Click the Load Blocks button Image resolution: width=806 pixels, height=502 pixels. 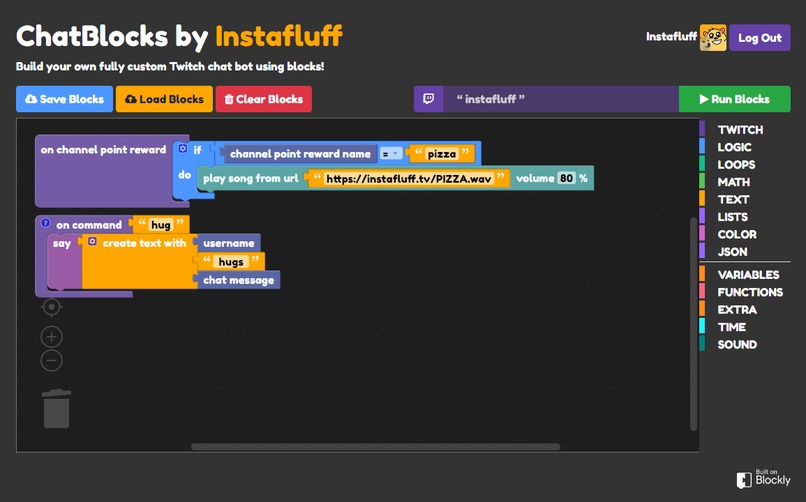(x=164, y=99)
